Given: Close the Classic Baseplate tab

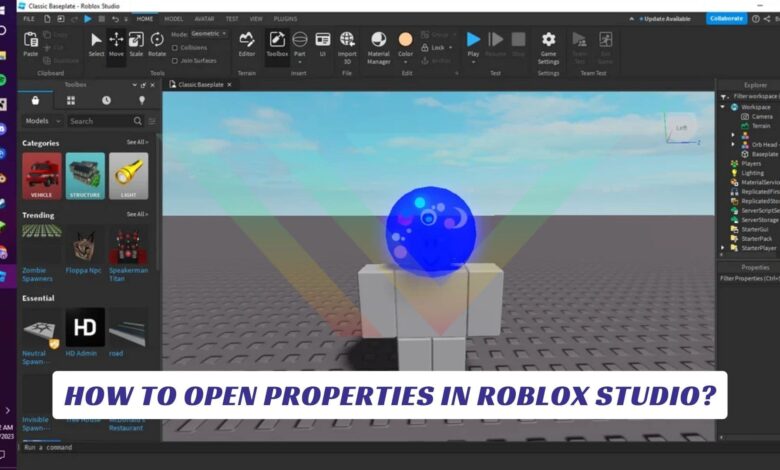Looking at the screenshot, I should [x=229, y=85].
